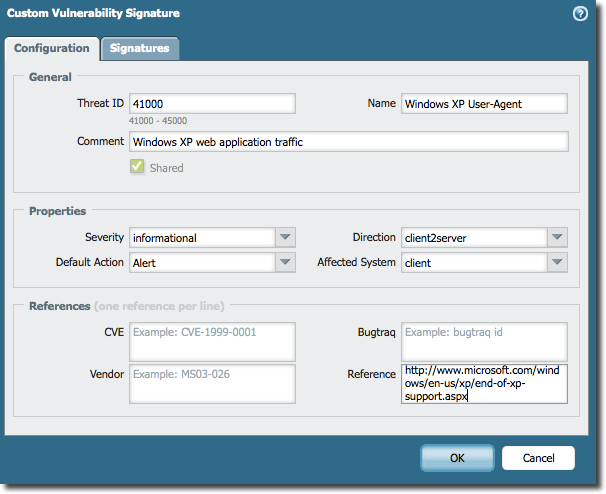Click the '41000 - 45000' range hint
The width and height of the screenshot is (606, 494).
coord(158,121)
